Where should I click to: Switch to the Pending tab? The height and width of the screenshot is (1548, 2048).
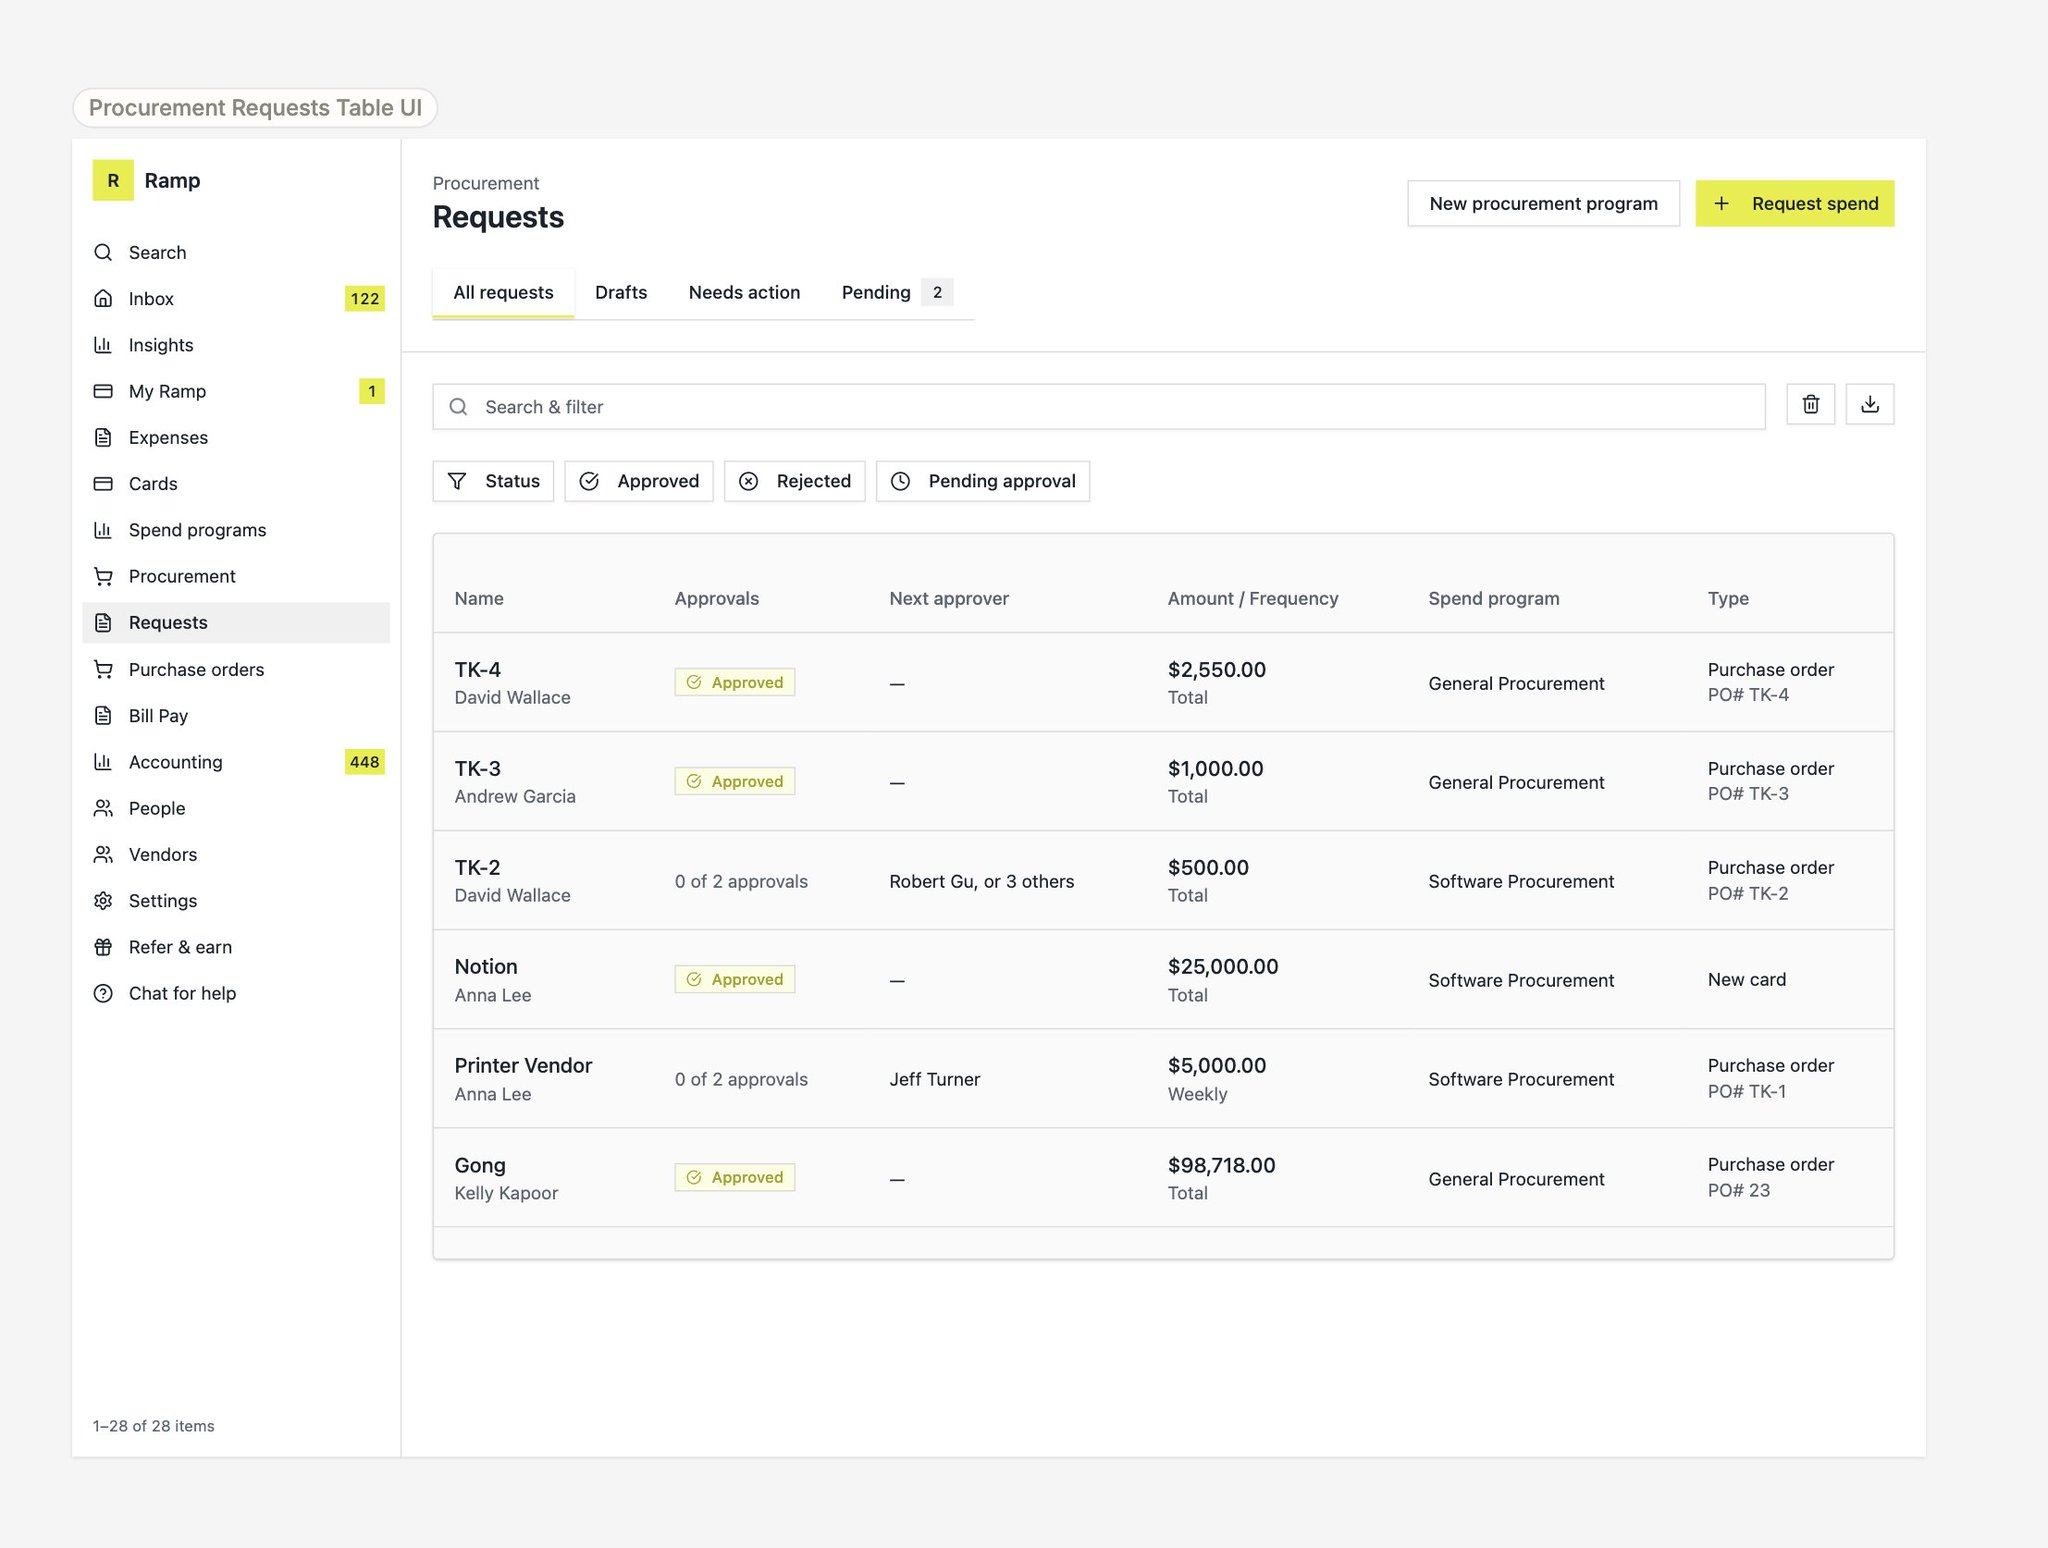[896, 293]
